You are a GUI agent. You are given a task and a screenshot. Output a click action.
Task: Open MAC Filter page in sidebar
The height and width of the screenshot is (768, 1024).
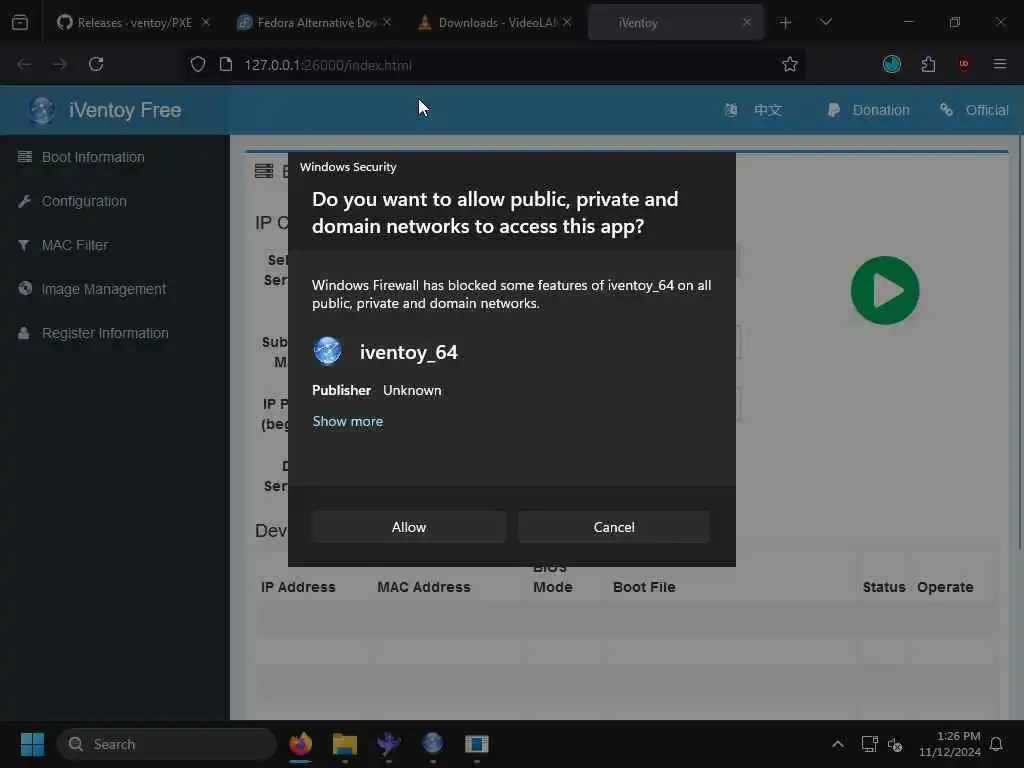[x=75, y=245]
